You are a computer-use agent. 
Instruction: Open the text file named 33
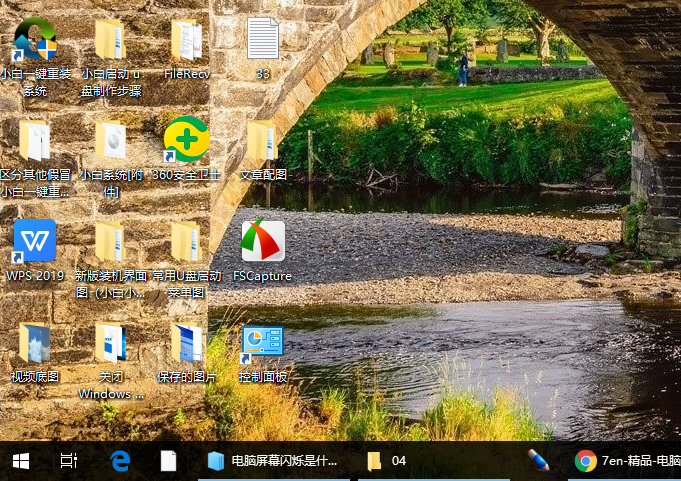click(x=262, y=40)
